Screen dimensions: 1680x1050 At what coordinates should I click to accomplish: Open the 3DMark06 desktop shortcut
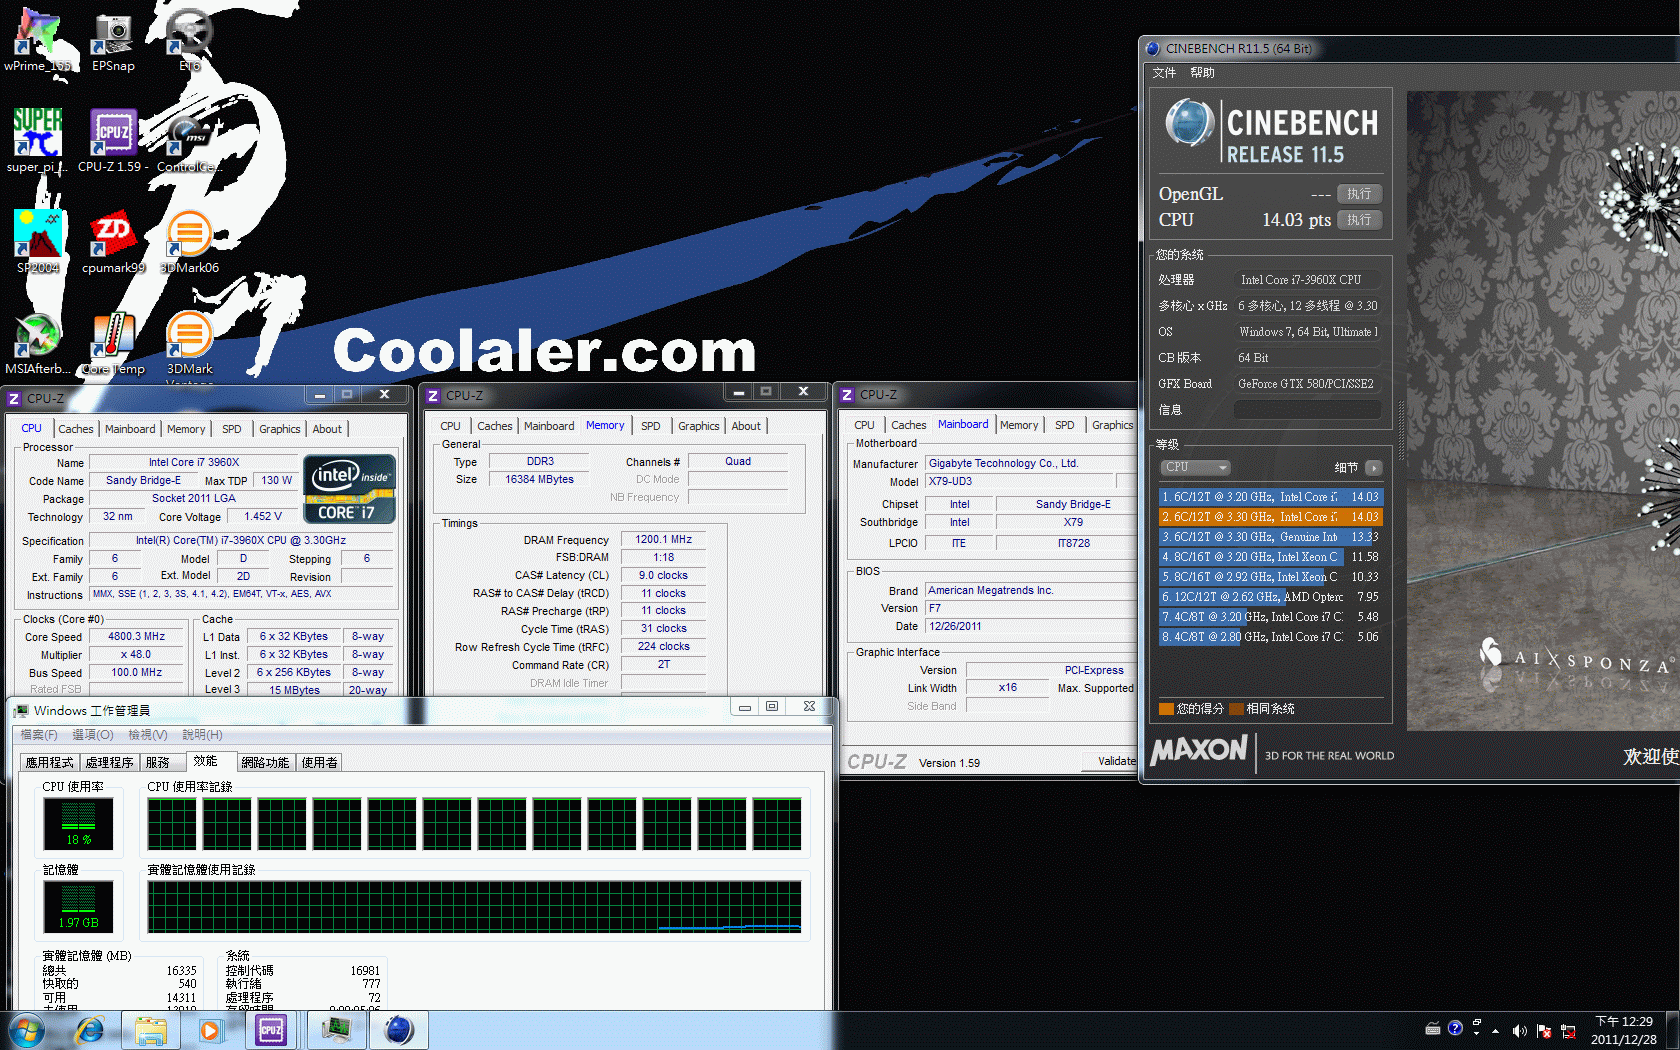coord(189,241)
